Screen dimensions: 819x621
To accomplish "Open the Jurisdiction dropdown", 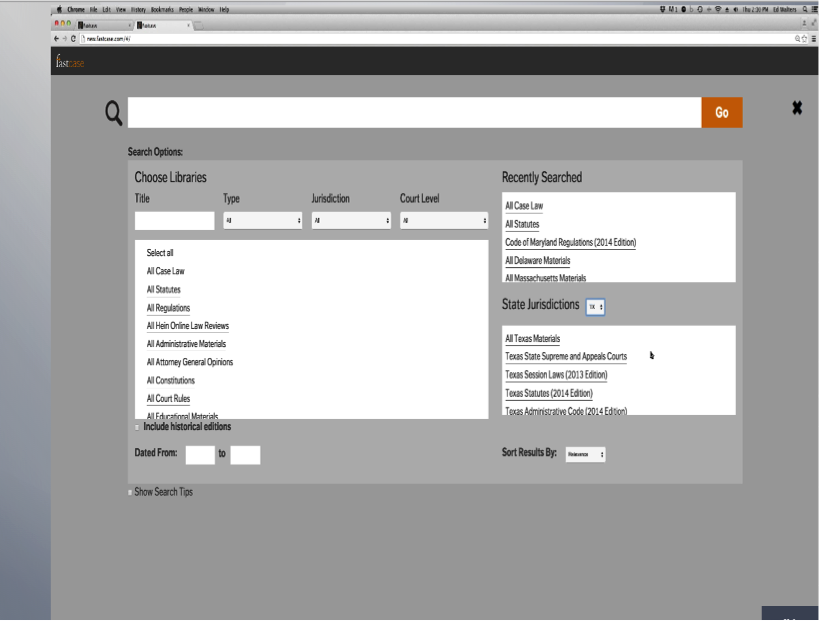I will (351, 220).
